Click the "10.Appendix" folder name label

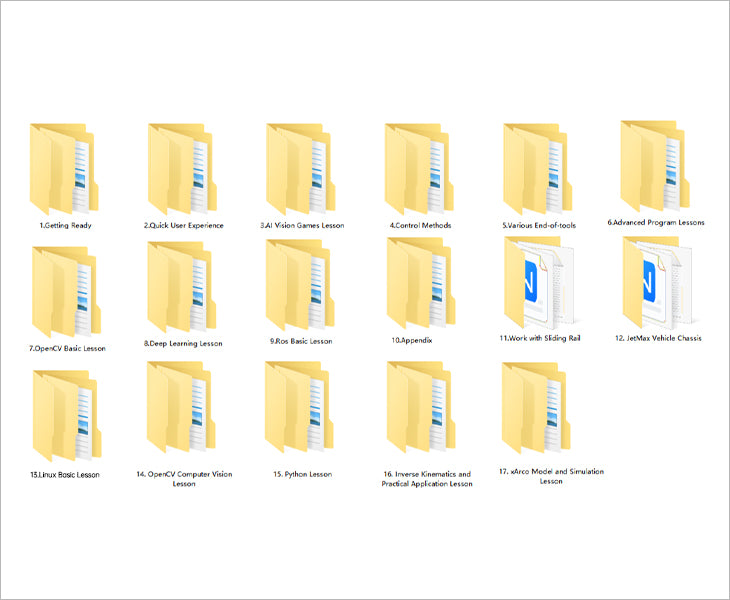coord(418,341)
